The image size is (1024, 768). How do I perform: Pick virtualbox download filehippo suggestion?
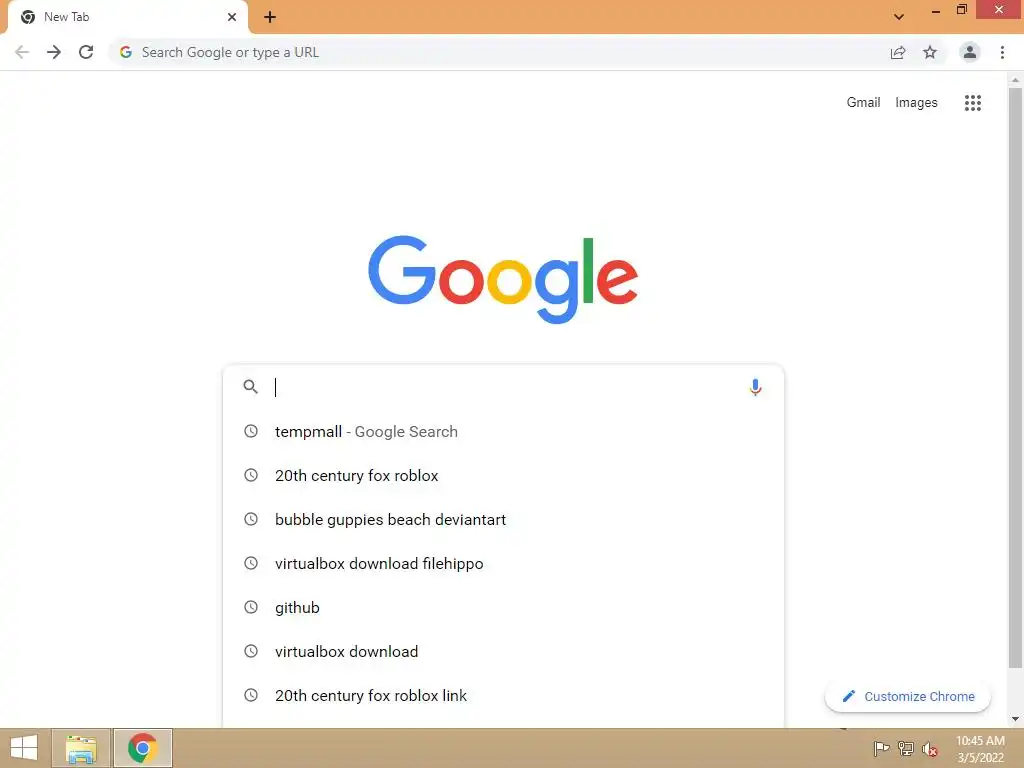[503, 563]
